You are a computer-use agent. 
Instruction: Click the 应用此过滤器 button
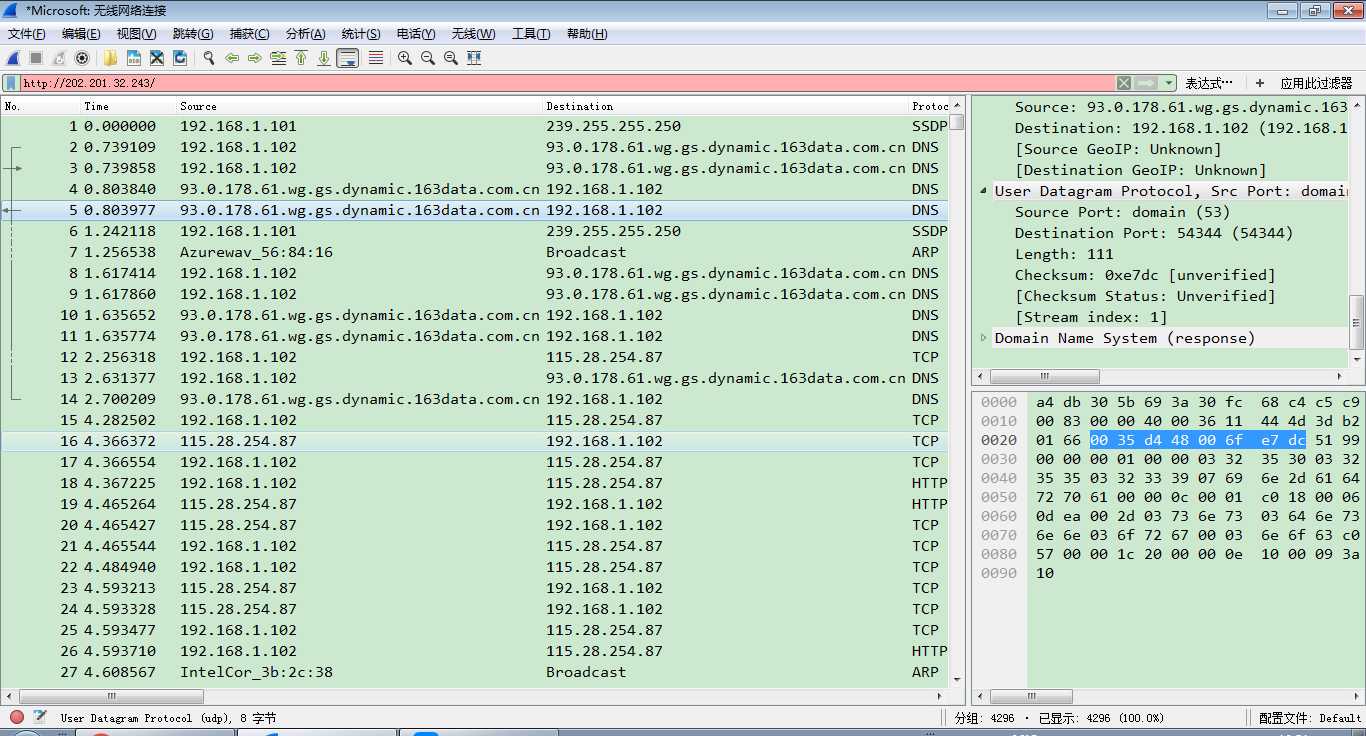(x=1316, y=83)
